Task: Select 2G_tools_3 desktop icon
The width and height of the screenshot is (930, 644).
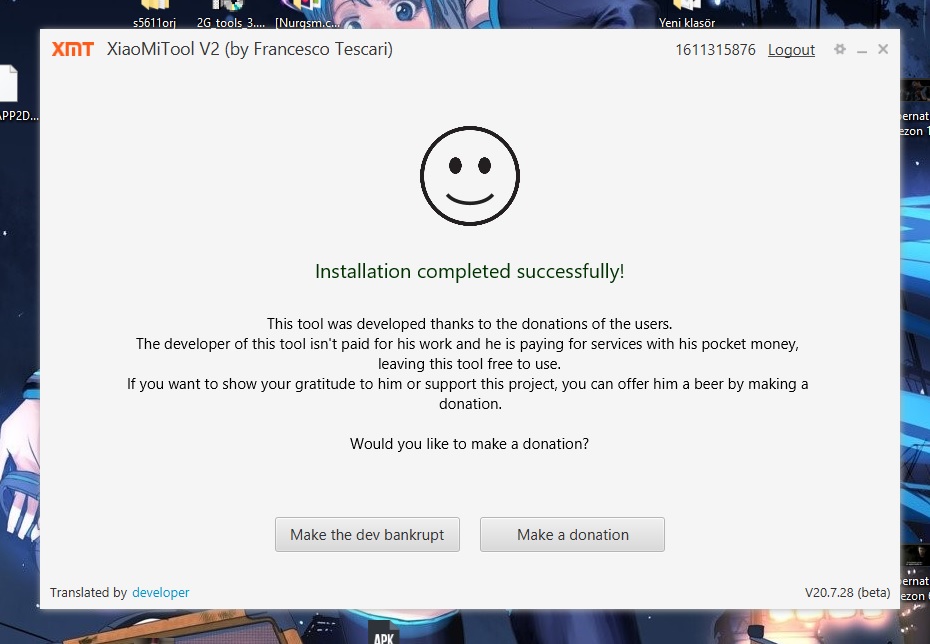Action: (231, 14)
